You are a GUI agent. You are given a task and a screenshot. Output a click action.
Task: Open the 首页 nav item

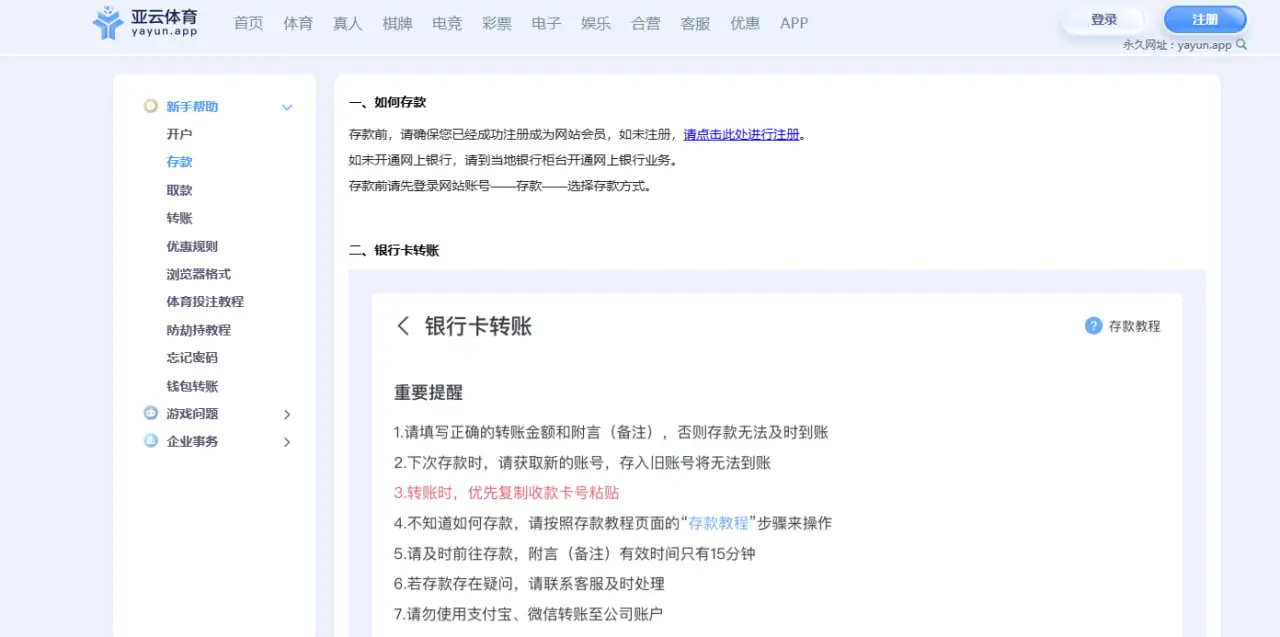tap(248, 23)
